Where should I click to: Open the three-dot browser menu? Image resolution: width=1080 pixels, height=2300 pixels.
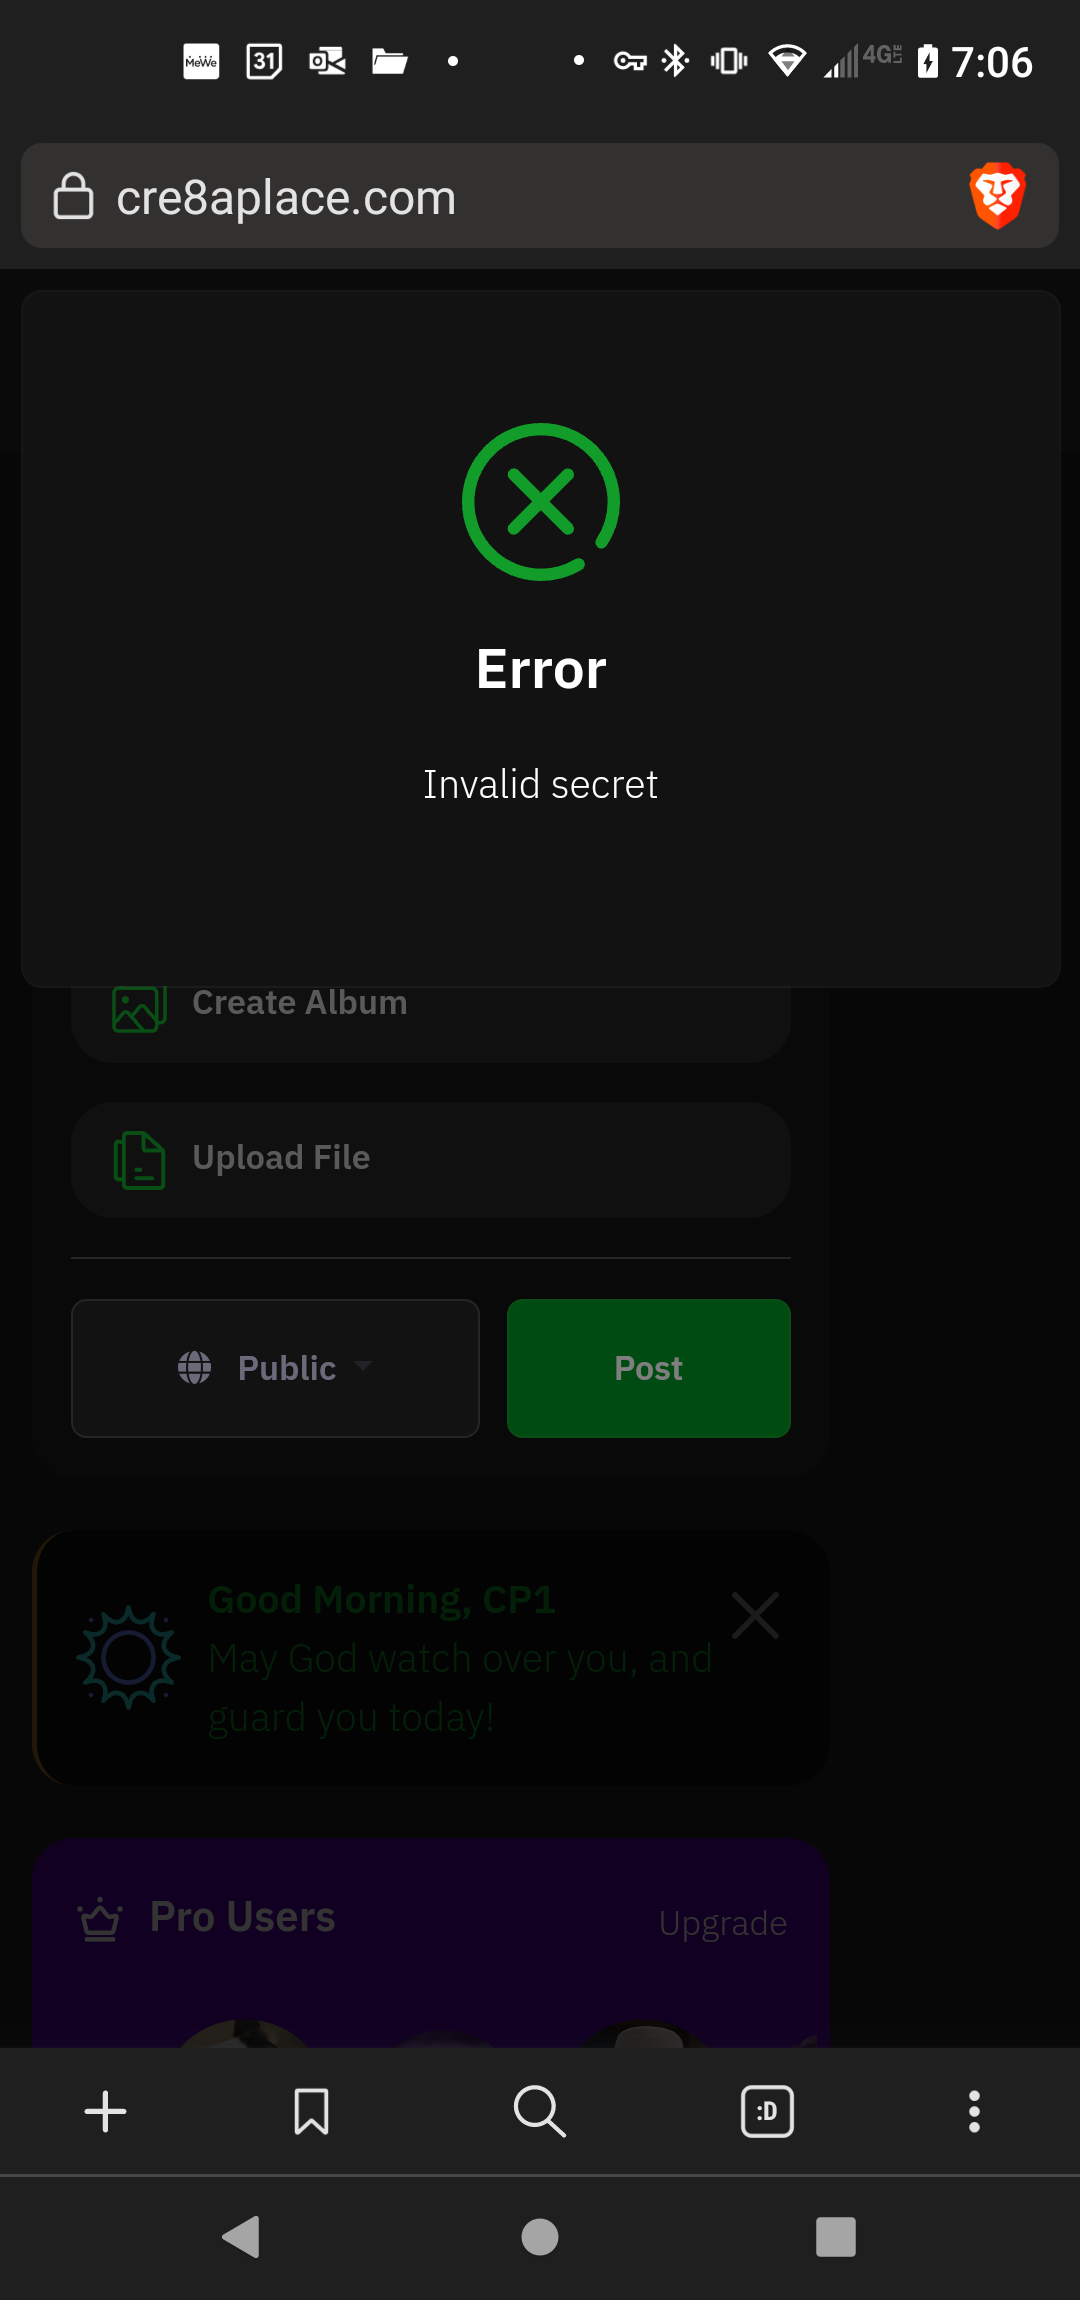pyautogui.click(x=974, y=2111)
